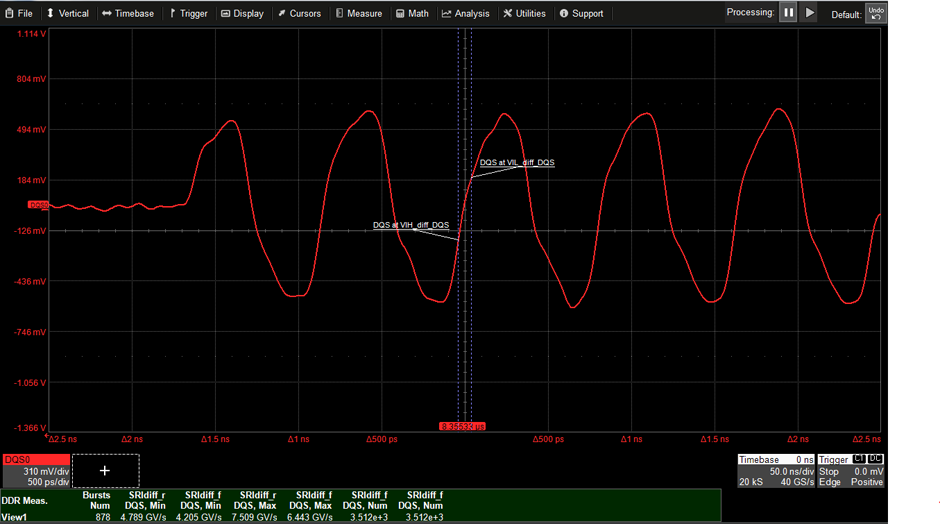Pause processing with the pause button
The image size is (940, 524).
[789, 13]
